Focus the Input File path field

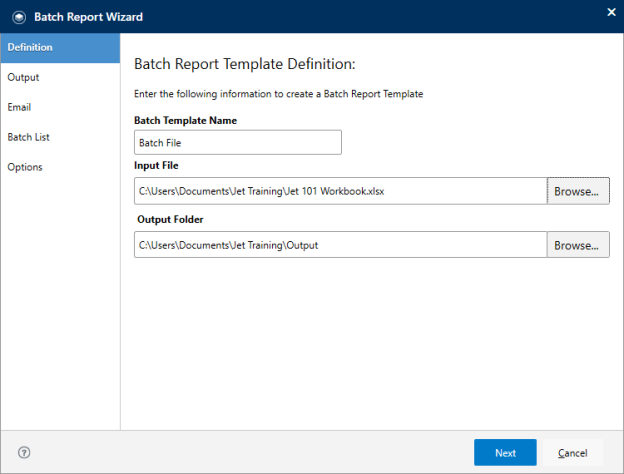pyautogui.click(x=340, y=189)
